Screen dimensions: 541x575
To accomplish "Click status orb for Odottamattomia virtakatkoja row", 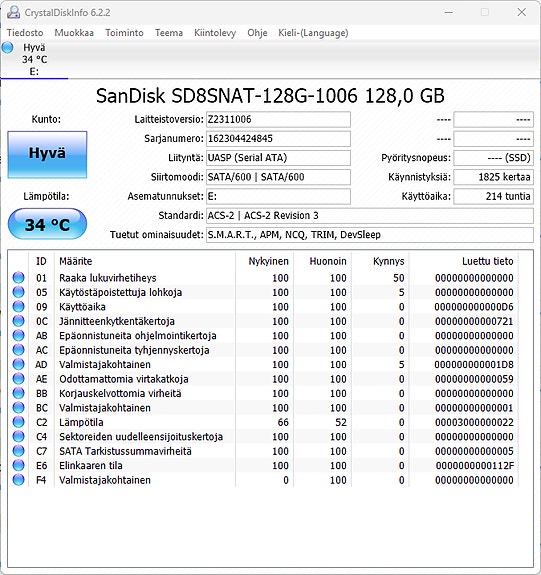I will click(18, 379).
